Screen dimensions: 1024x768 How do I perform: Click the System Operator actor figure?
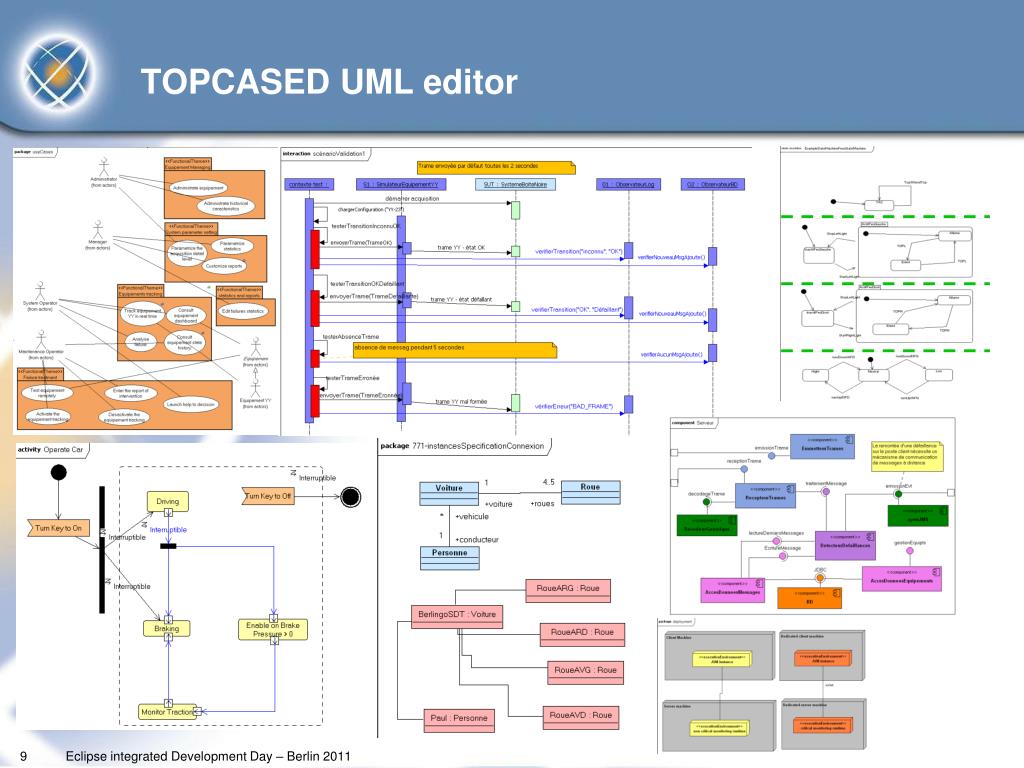click(x=40, y=291)
